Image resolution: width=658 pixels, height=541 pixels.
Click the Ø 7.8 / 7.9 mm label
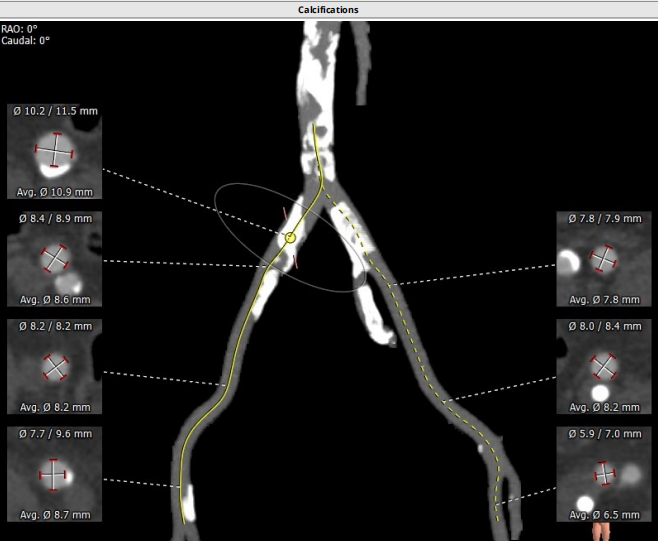click(604, 218)
